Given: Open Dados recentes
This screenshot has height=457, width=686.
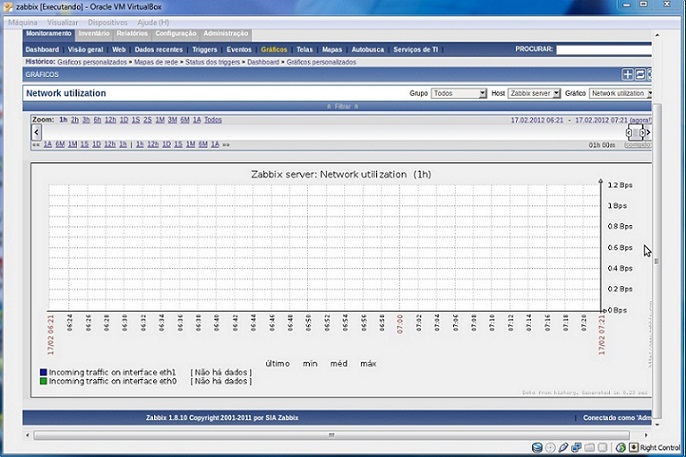Looking at the screenshot, I should coord(158,50).
